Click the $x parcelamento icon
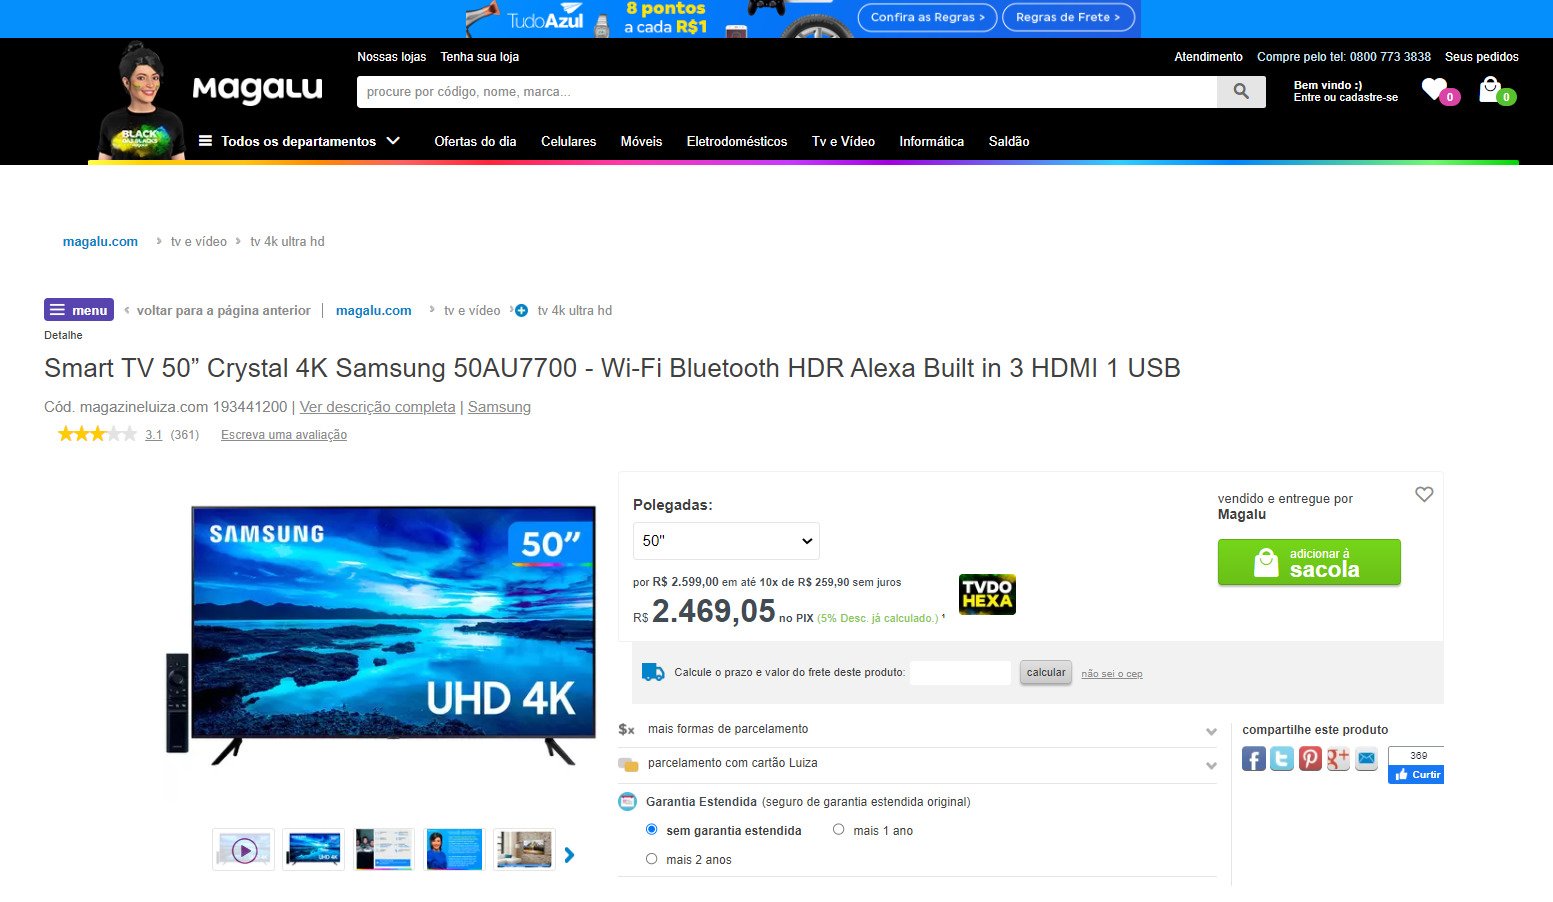 (627, 729)
